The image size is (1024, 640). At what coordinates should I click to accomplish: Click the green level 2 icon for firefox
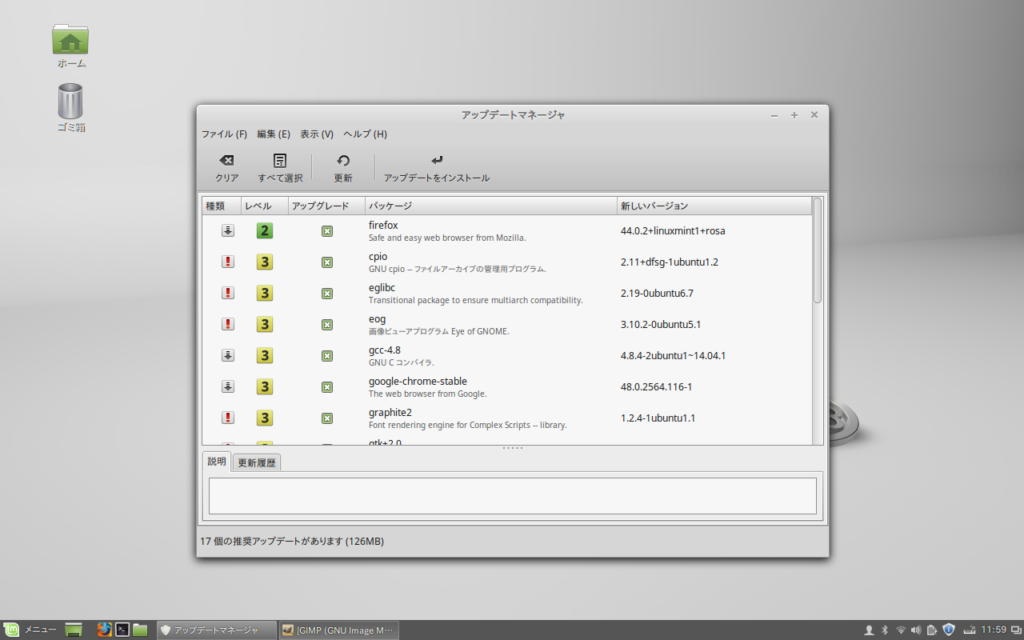264,230
